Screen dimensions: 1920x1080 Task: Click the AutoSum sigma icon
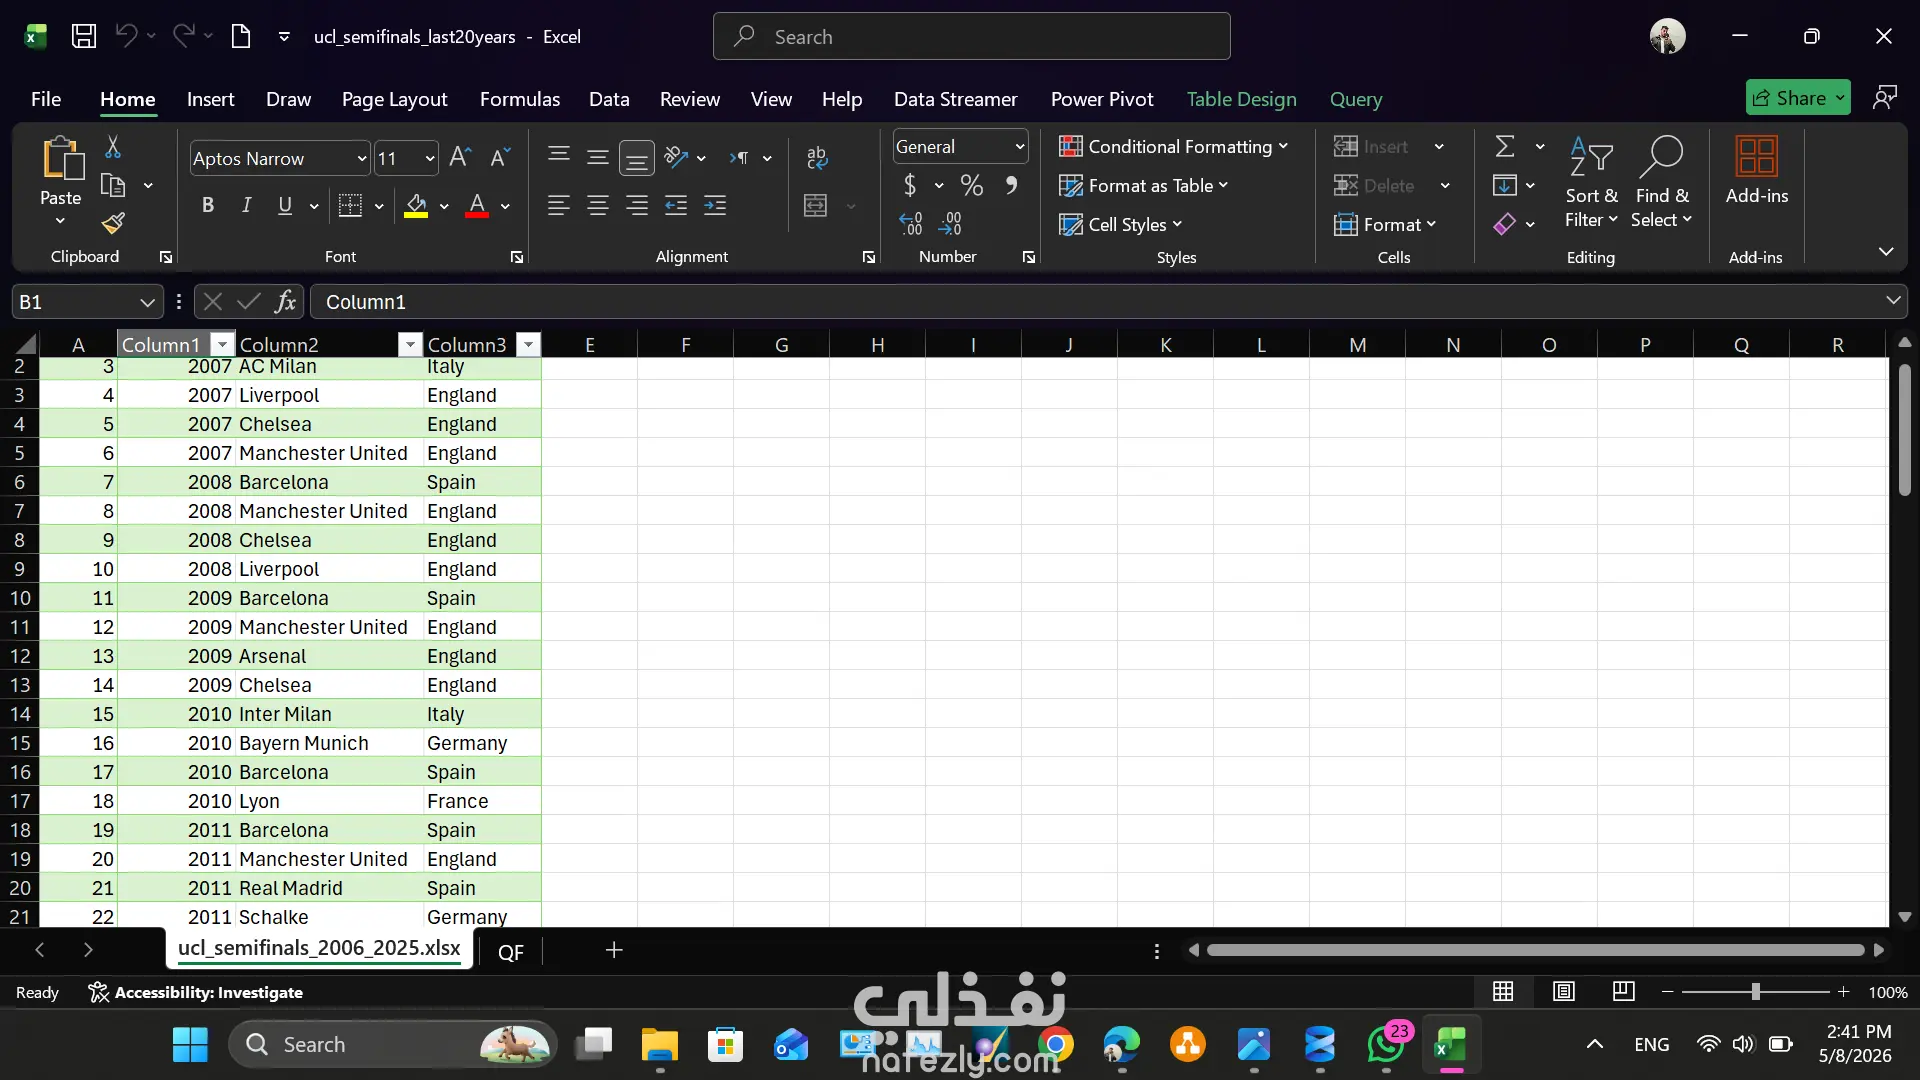(1505, 146)
